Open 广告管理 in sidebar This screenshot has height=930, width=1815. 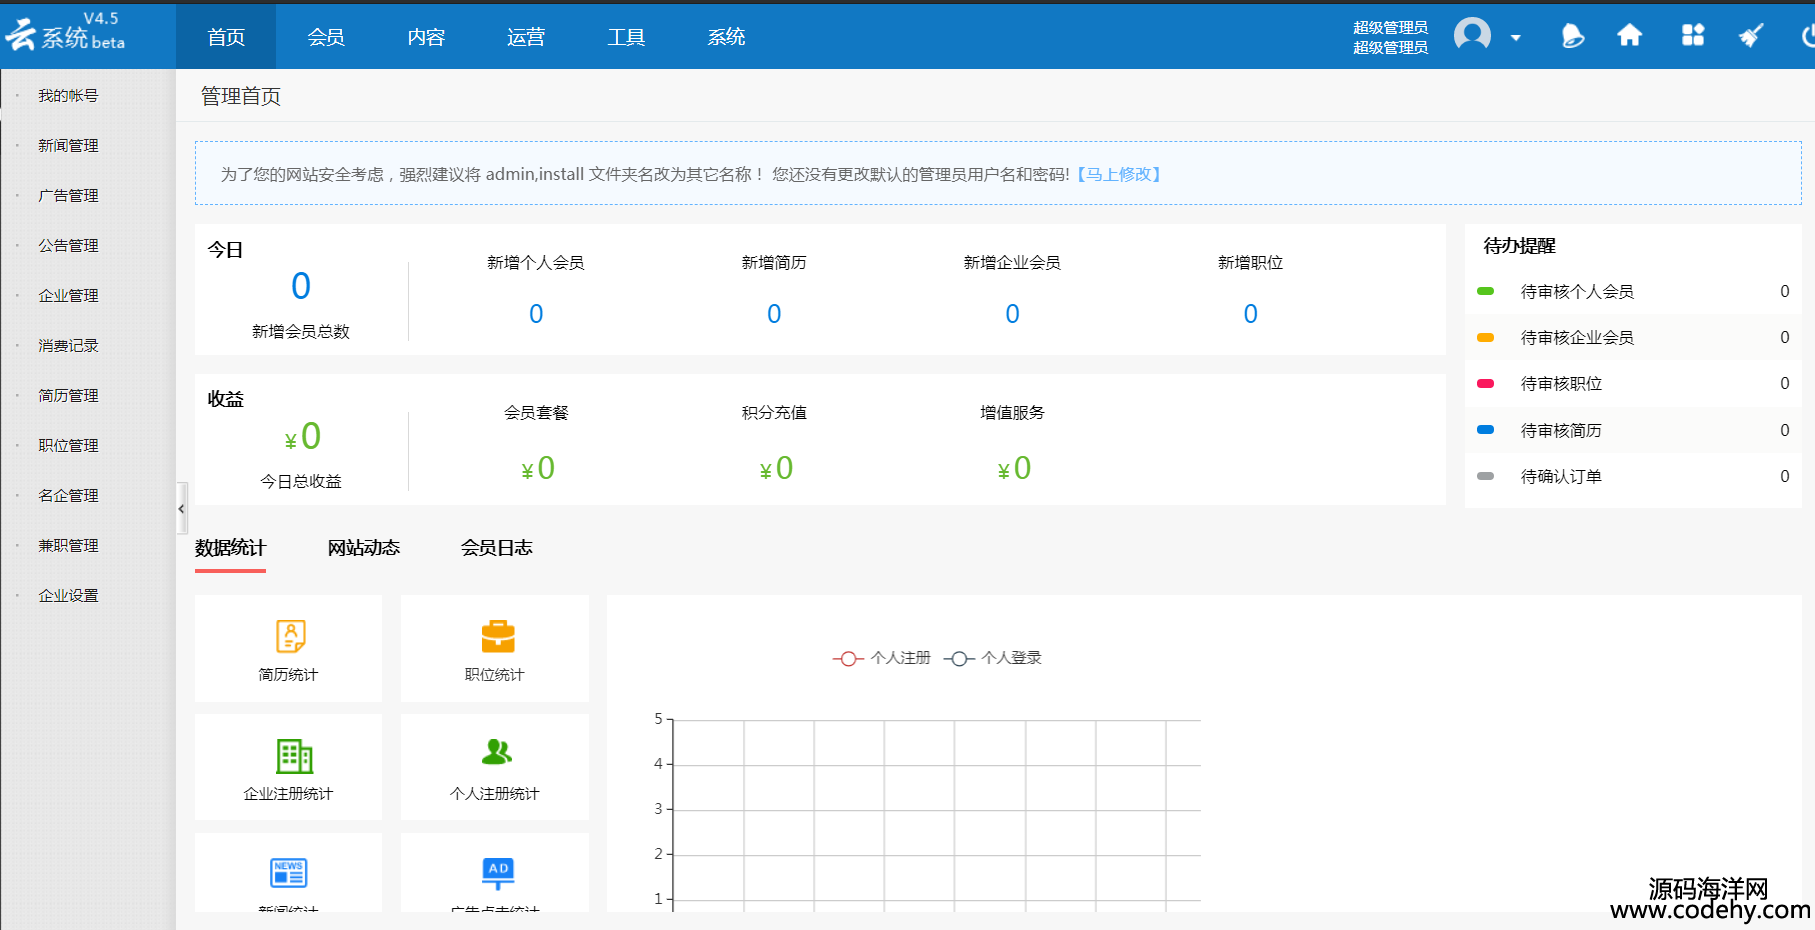point(68,196)
